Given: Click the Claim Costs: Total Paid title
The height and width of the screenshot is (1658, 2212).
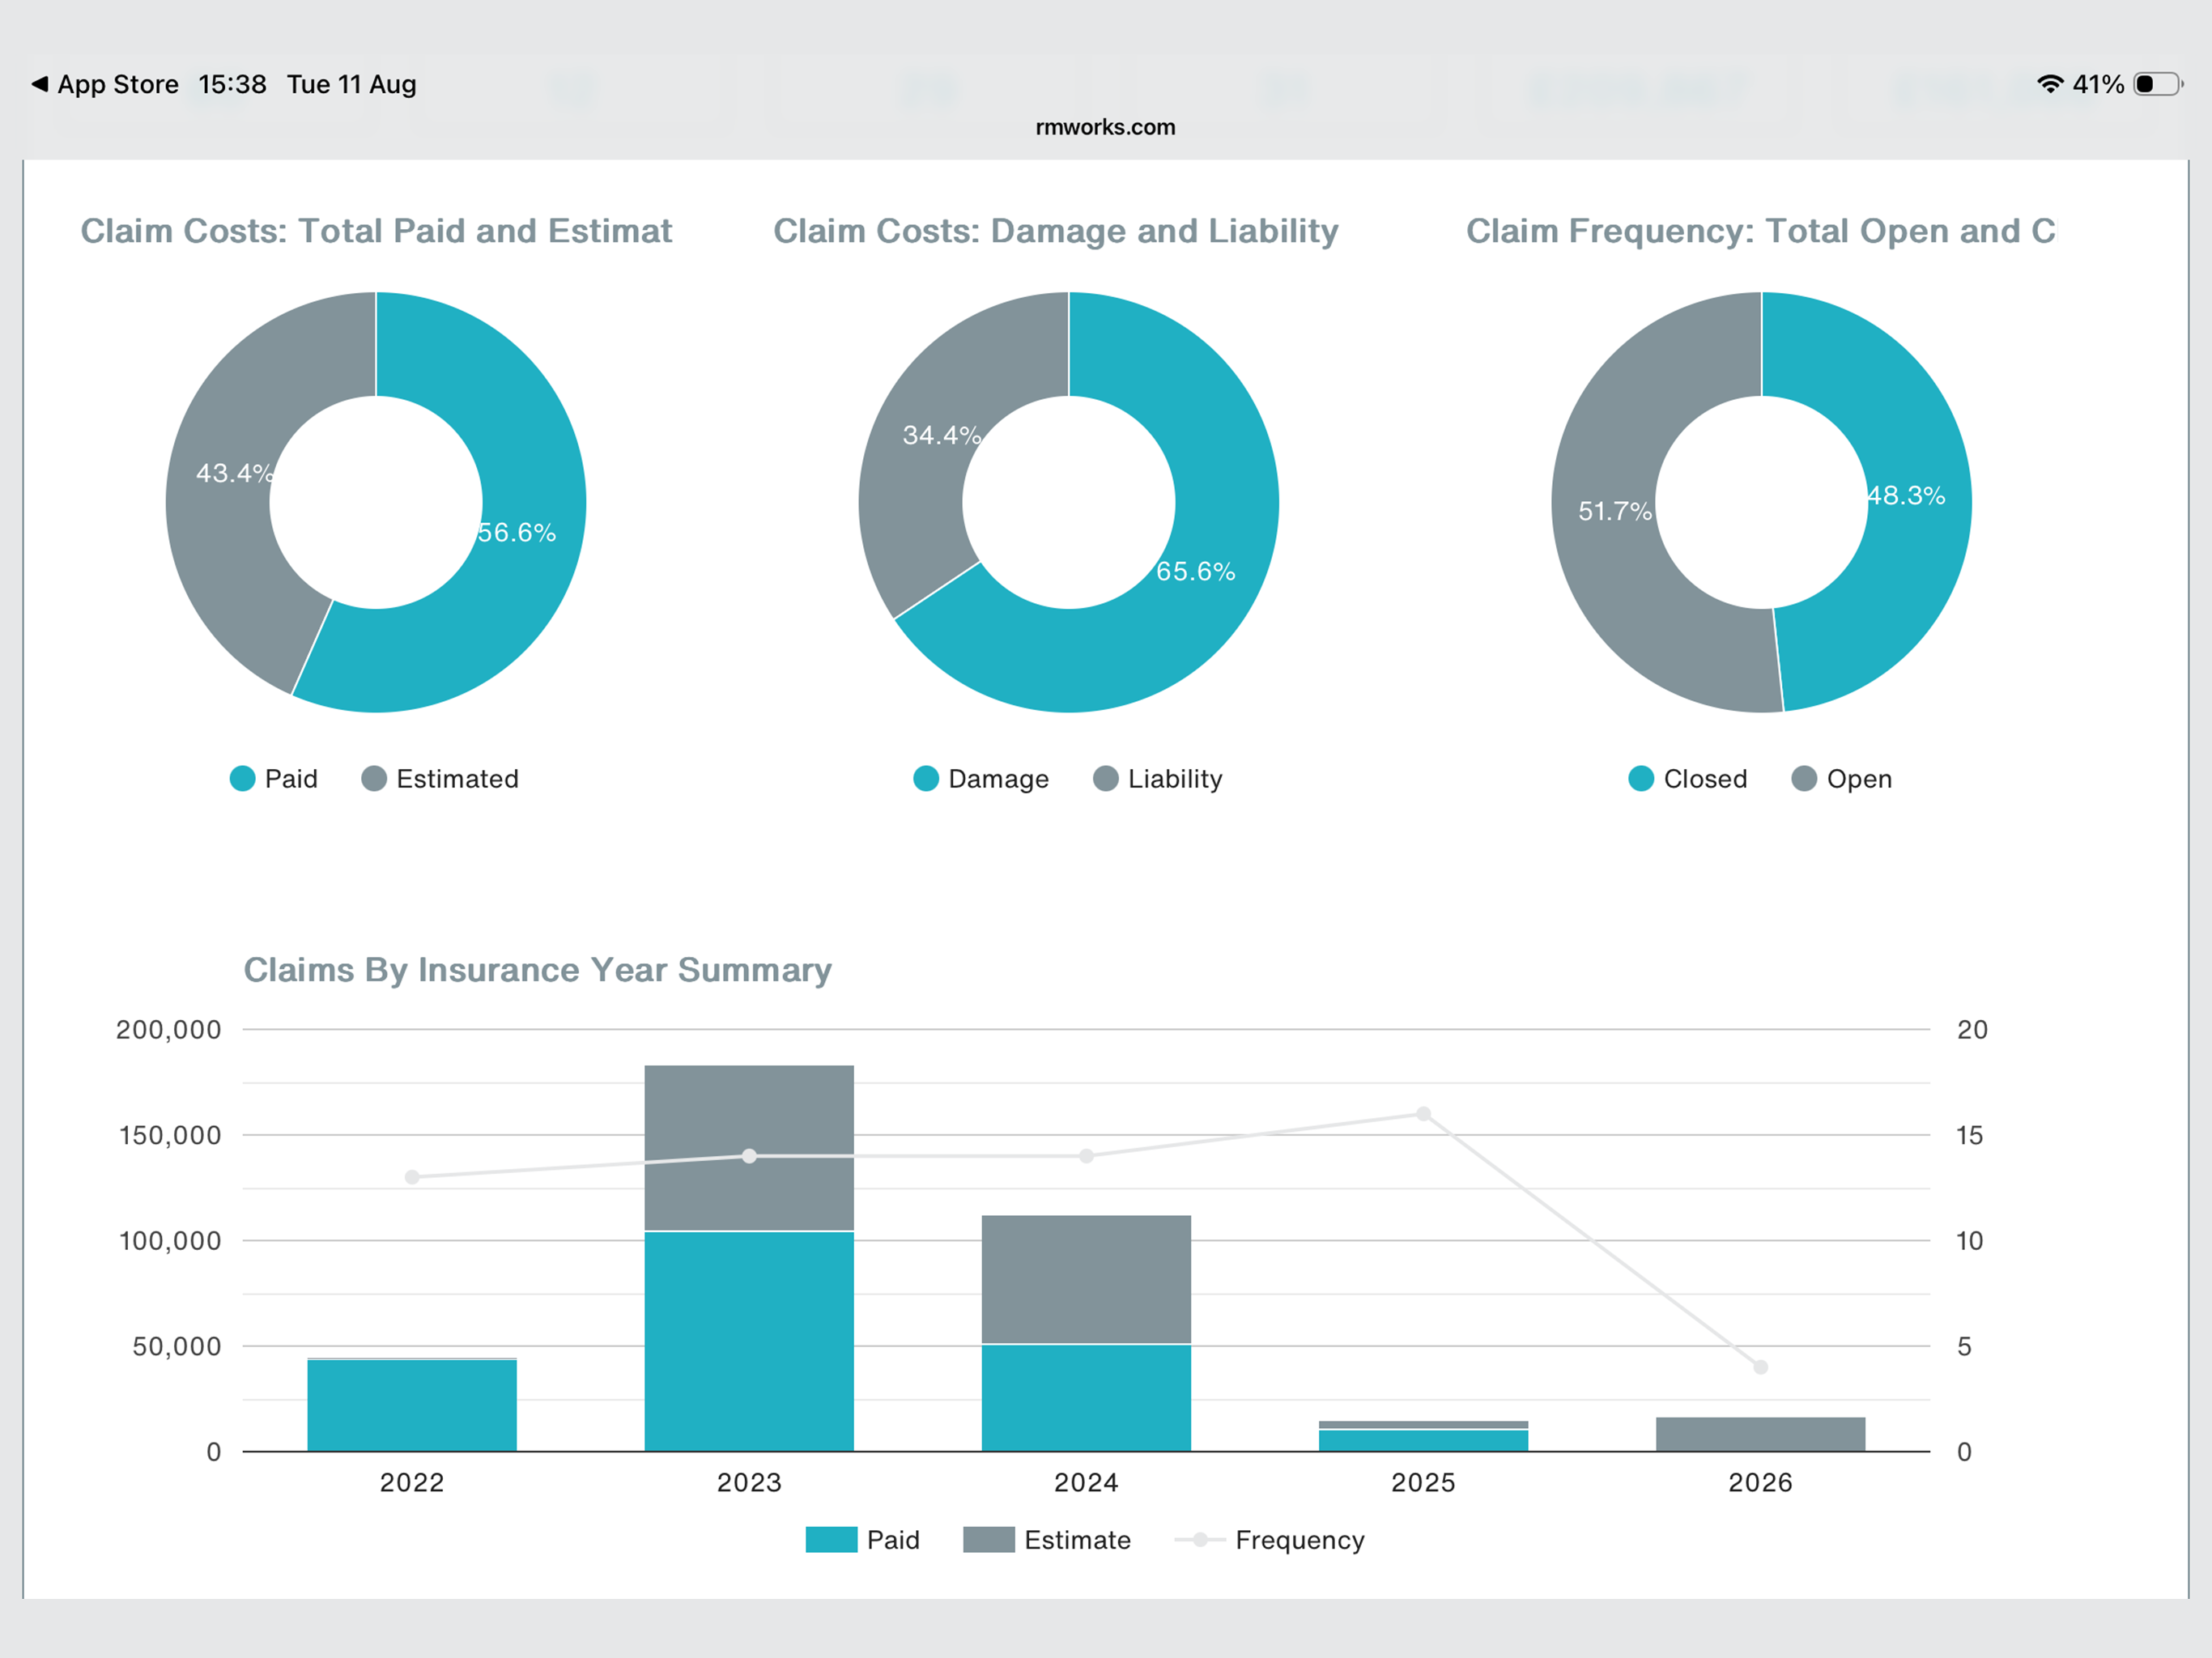Looking at the screenshot, I should [x=376, y=231].
